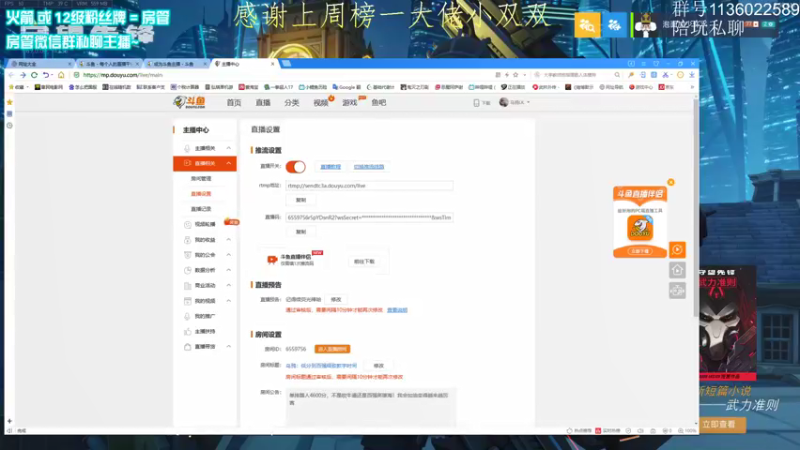Viewport: 800px width, 450px height.
Task: Click the orange Douyu companion app icon
Action: (x=640, y=228)
